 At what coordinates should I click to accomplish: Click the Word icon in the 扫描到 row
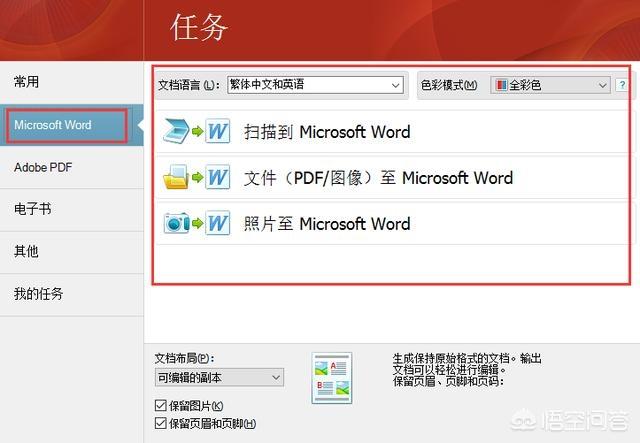[218, 133]
